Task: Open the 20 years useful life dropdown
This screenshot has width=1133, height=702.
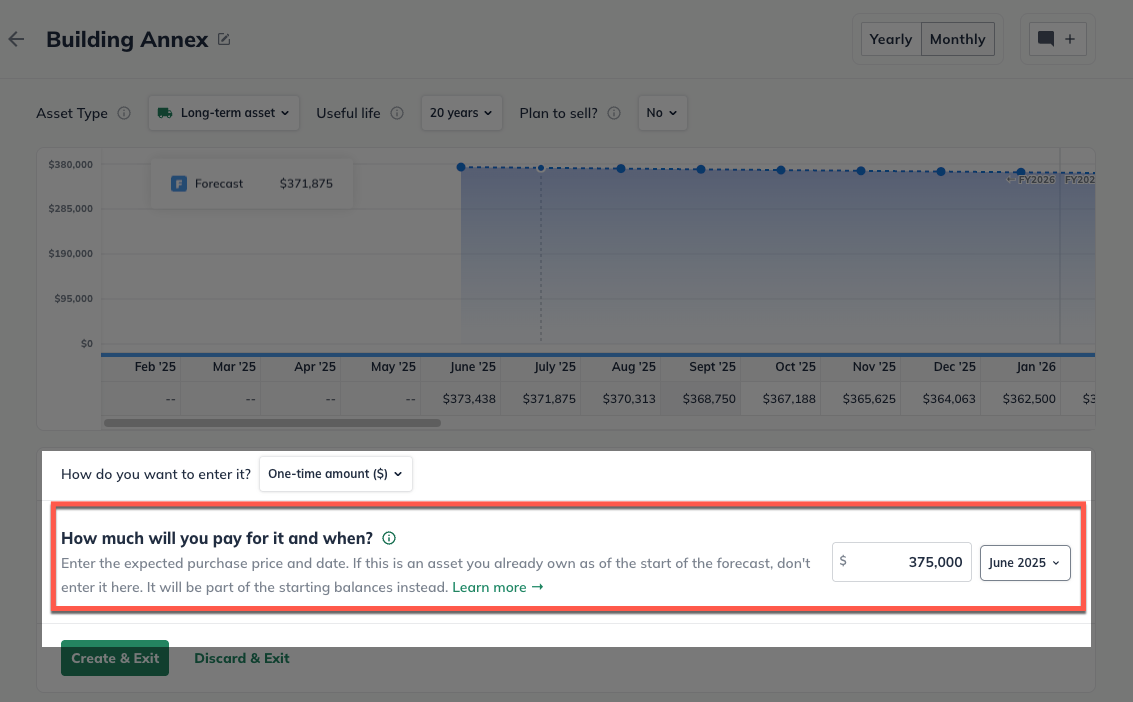Action: click(461, 113)
